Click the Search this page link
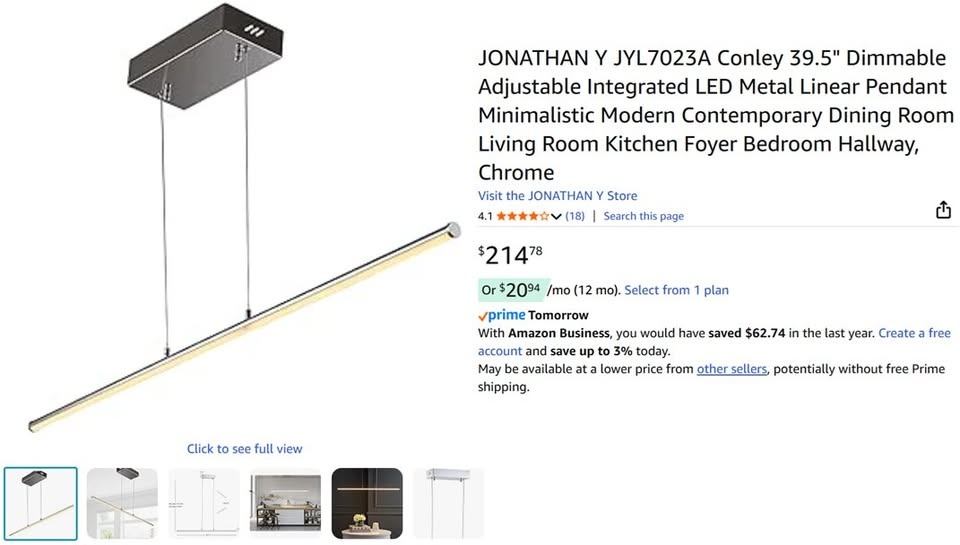Image resolution: width=960 pixels, height=545 pixels. tap(643, 216)
